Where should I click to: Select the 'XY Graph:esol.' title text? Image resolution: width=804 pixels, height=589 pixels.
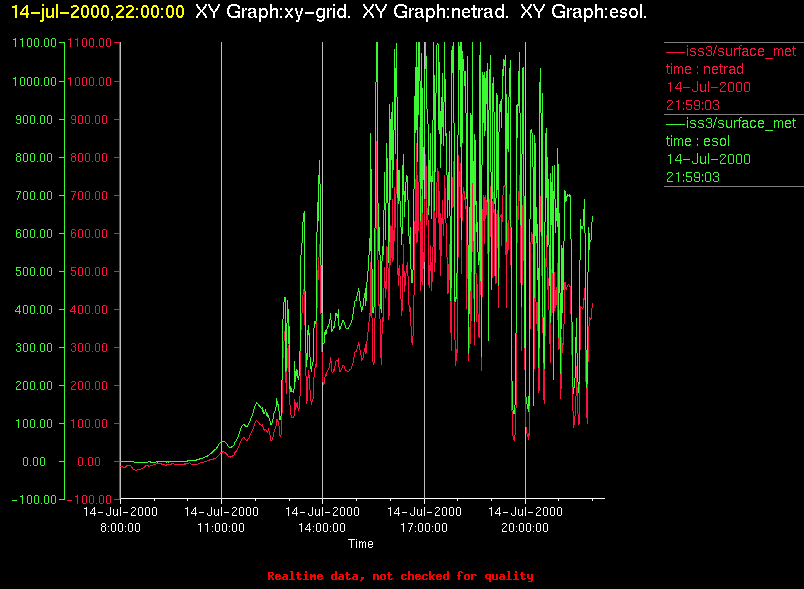pyautogui.click(x=584, y=12)
